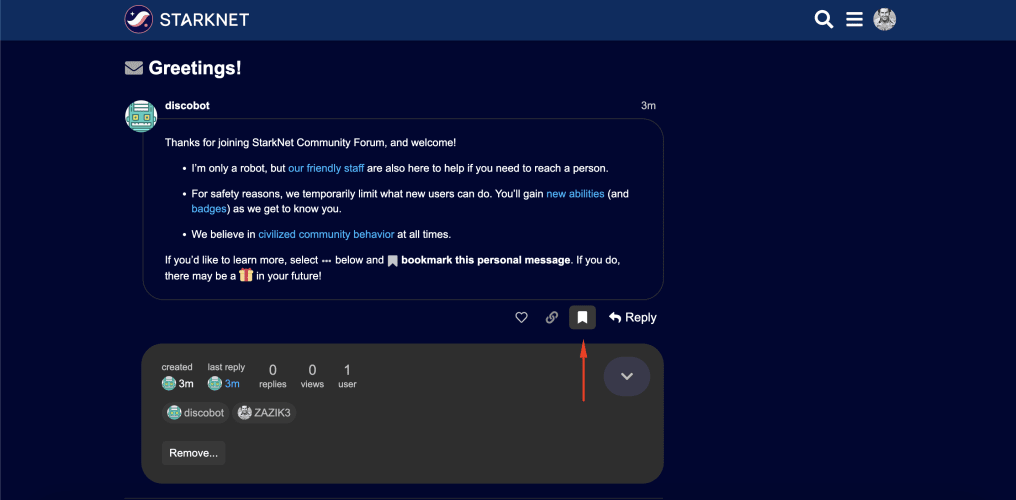Open the 'new abilities' link
1016x500 pixels.
[575, 194]
